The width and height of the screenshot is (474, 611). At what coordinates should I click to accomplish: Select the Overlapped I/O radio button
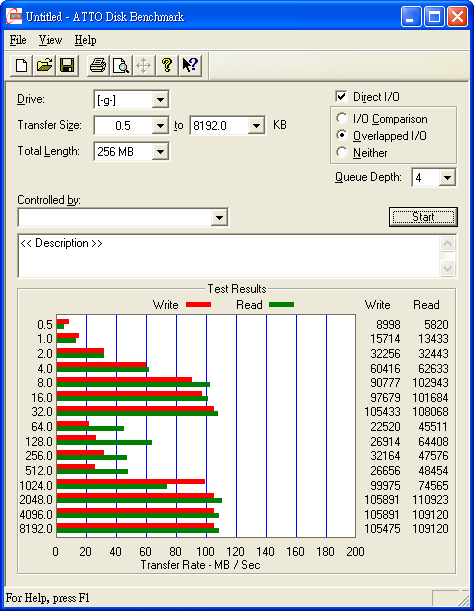pos(341,135)
